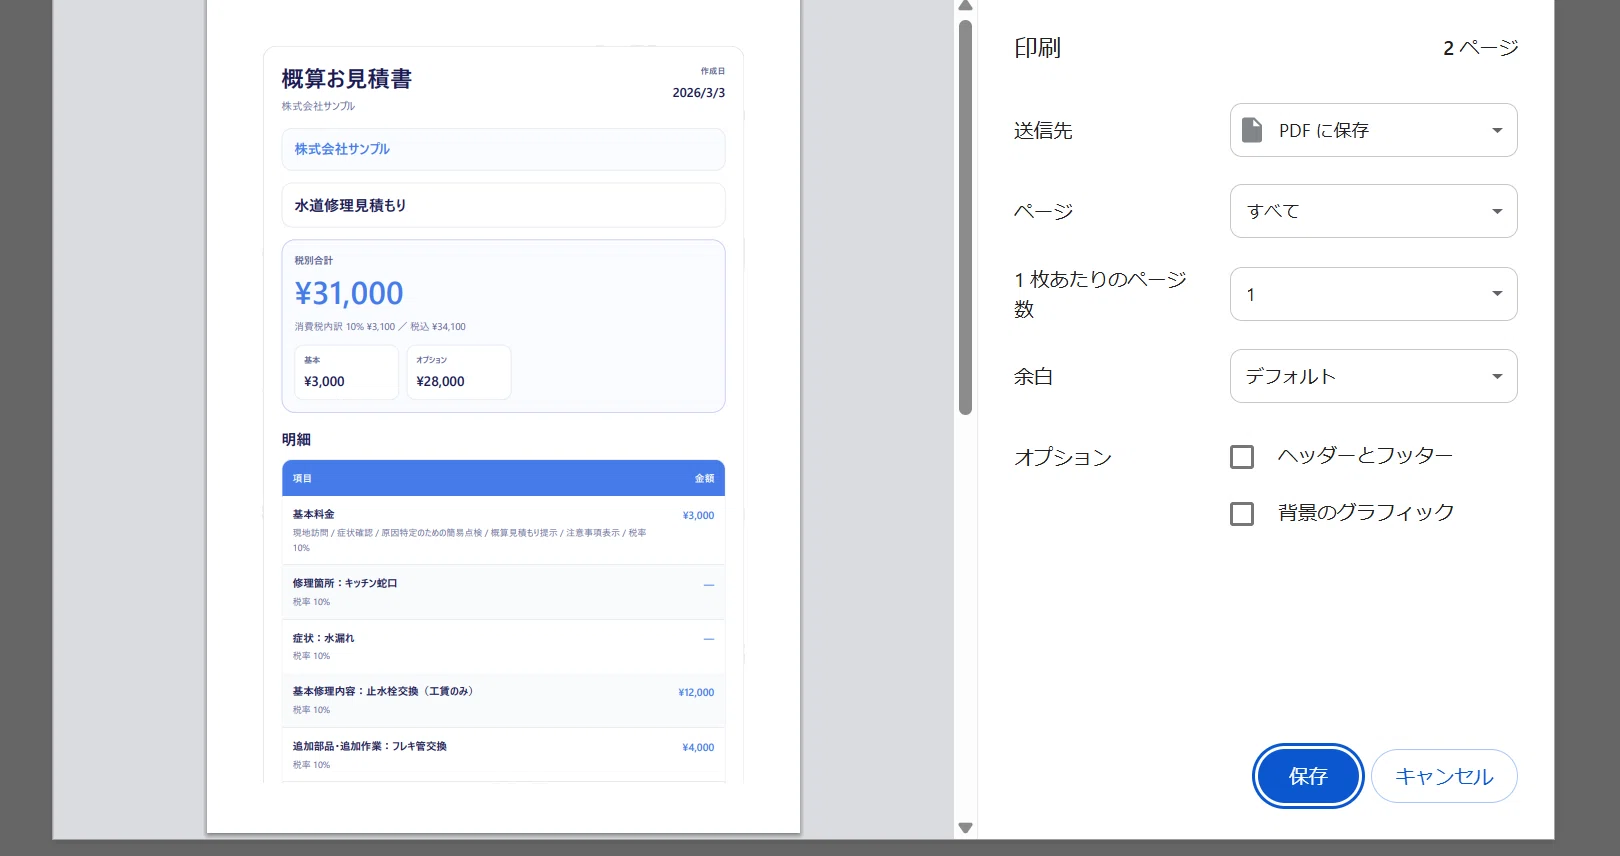This screenshot has height=856, width=1620.
Task: Click the 項目 column header in table
Action: [302, 479]
